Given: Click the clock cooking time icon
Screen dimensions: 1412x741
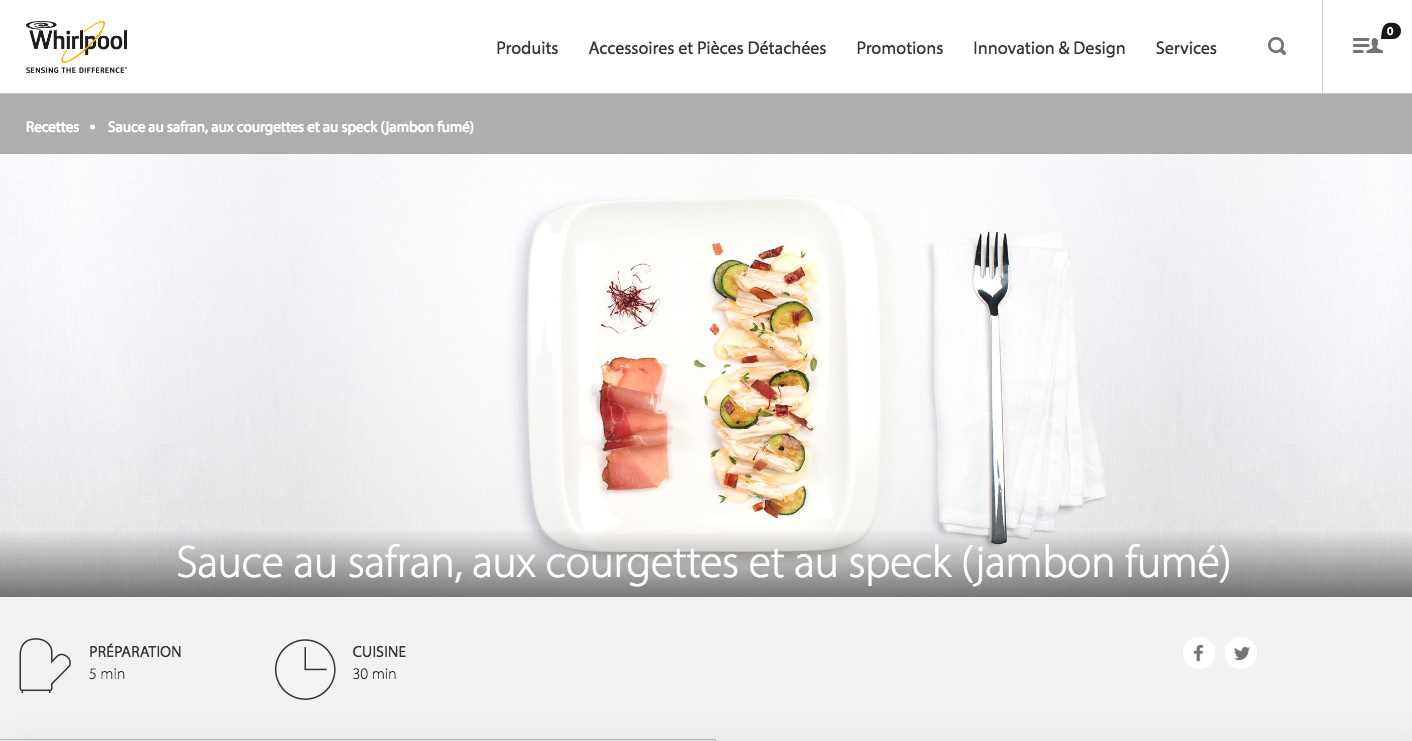Looking at the screenshot, I should (x=305, y=669).
